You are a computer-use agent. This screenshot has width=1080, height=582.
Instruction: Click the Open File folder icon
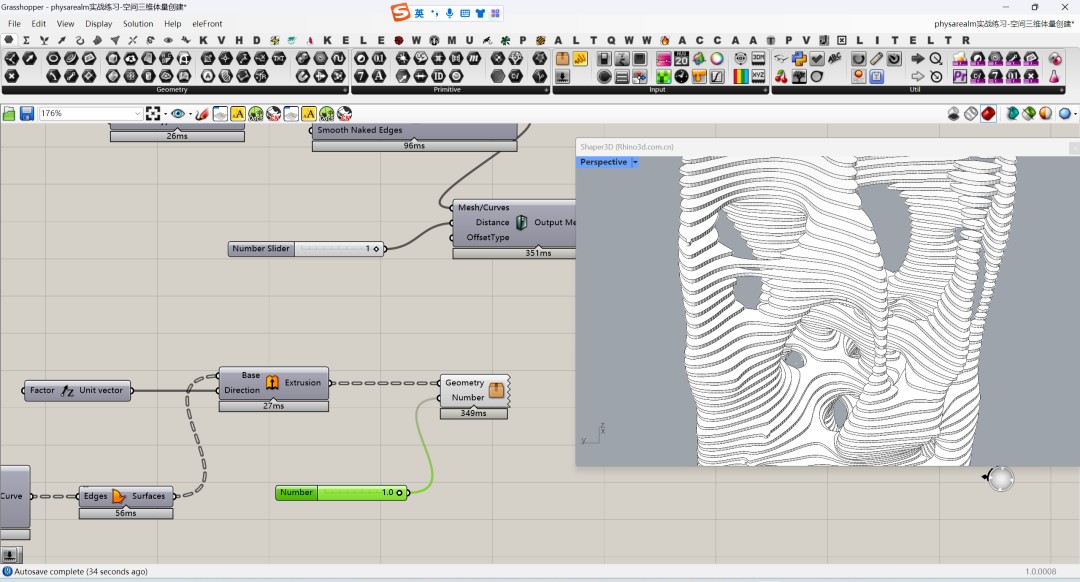click(x=9, y=114)
